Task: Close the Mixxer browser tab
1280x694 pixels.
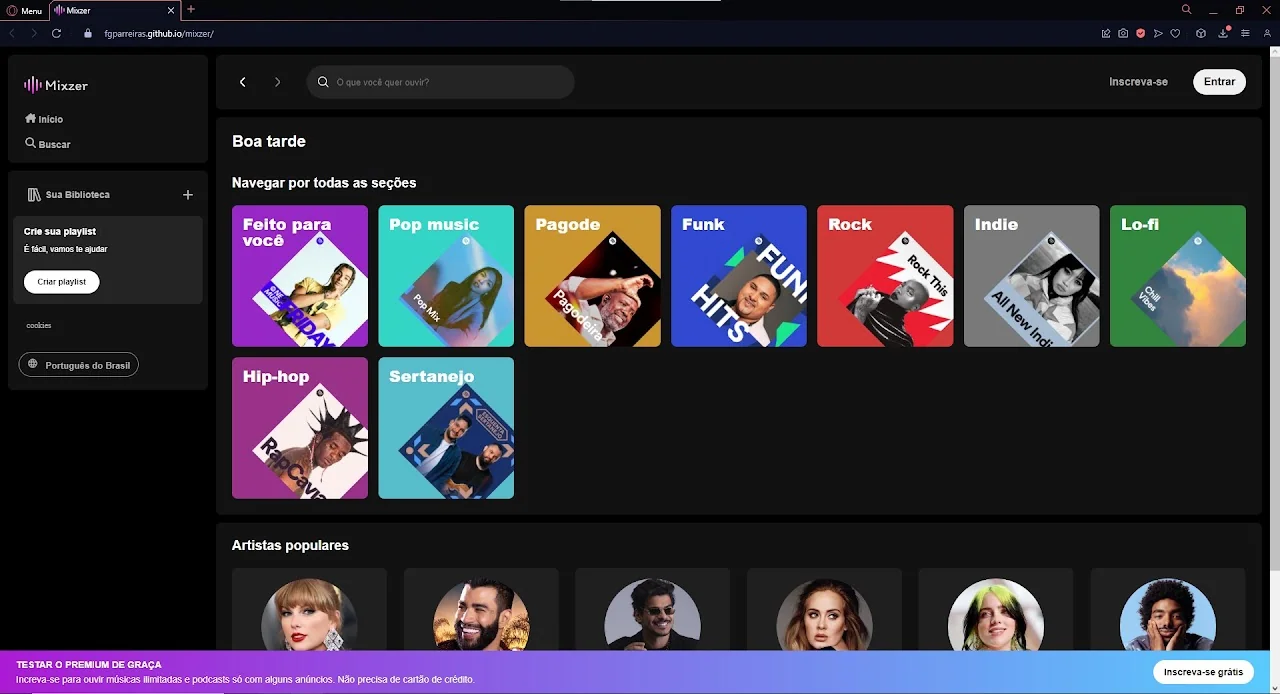Action: tap(172, 10)
